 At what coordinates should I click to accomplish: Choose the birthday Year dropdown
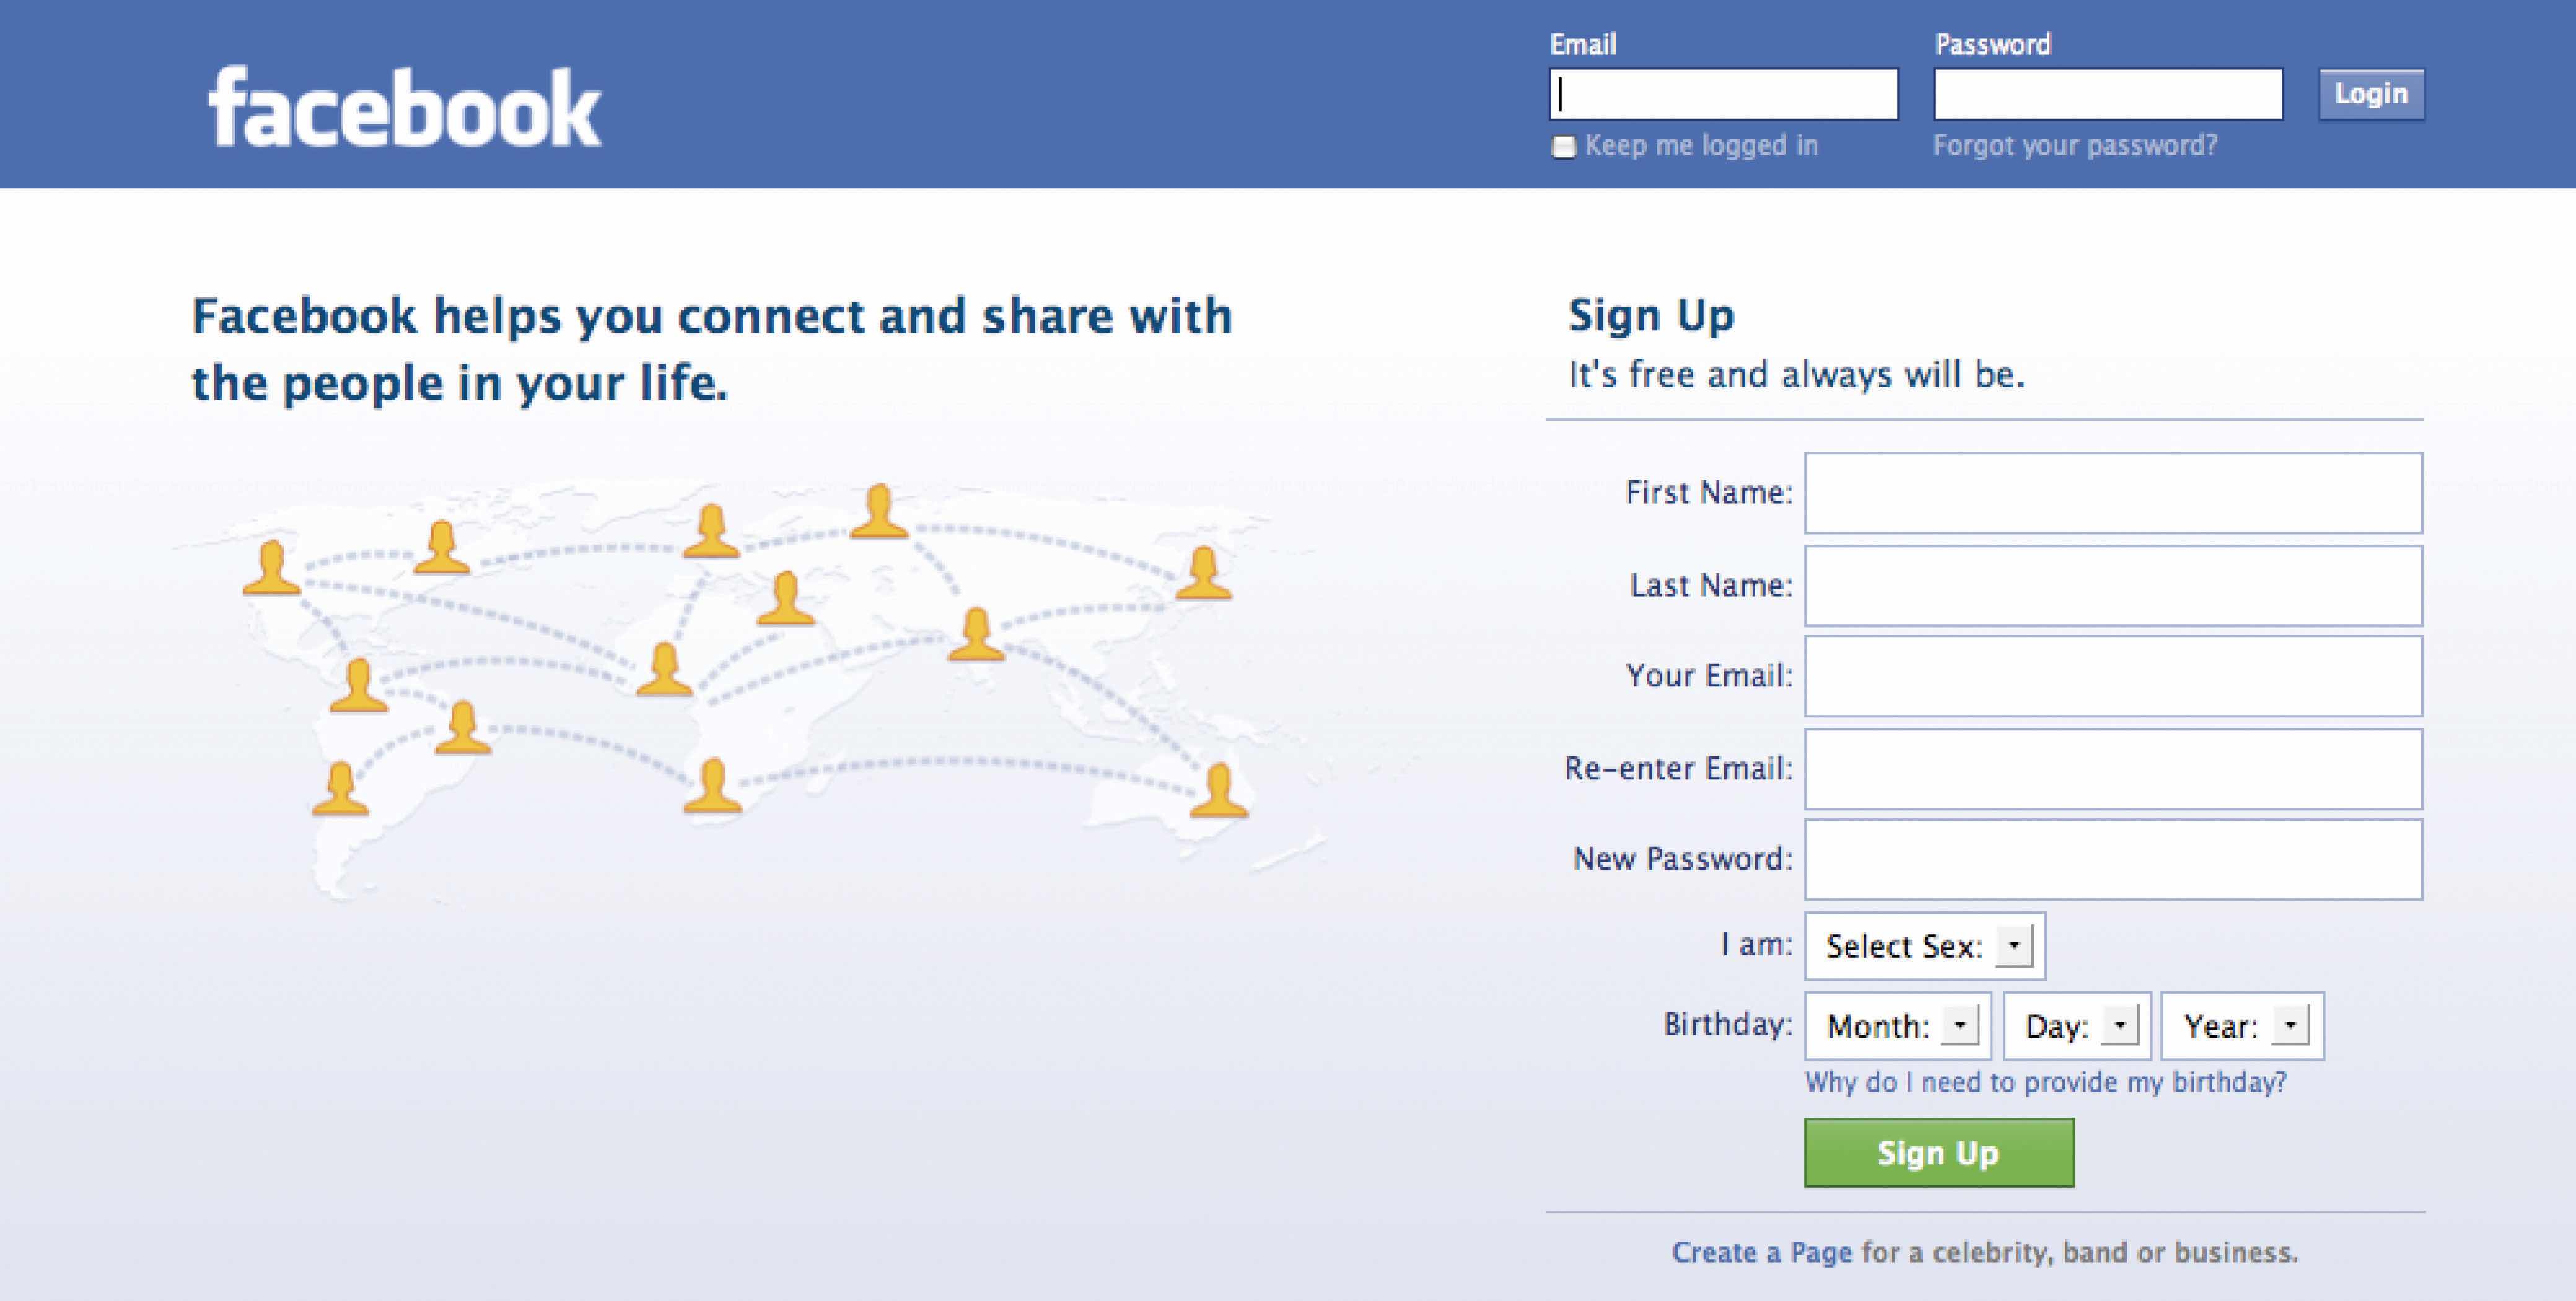[x=2242, y=1026]
